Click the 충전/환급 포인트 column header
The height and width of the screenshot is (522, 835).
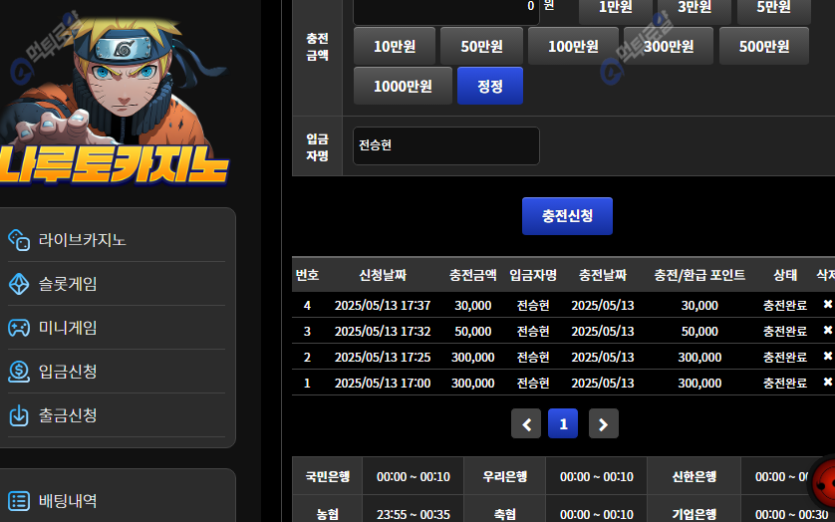[x=700, y=275]
